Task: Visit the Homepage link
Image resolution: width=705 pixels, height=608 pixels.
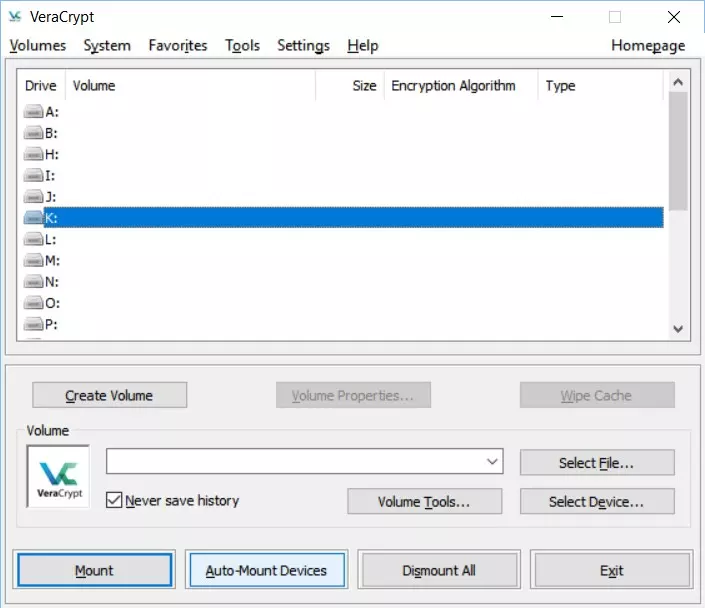Action: coord(648,45)
